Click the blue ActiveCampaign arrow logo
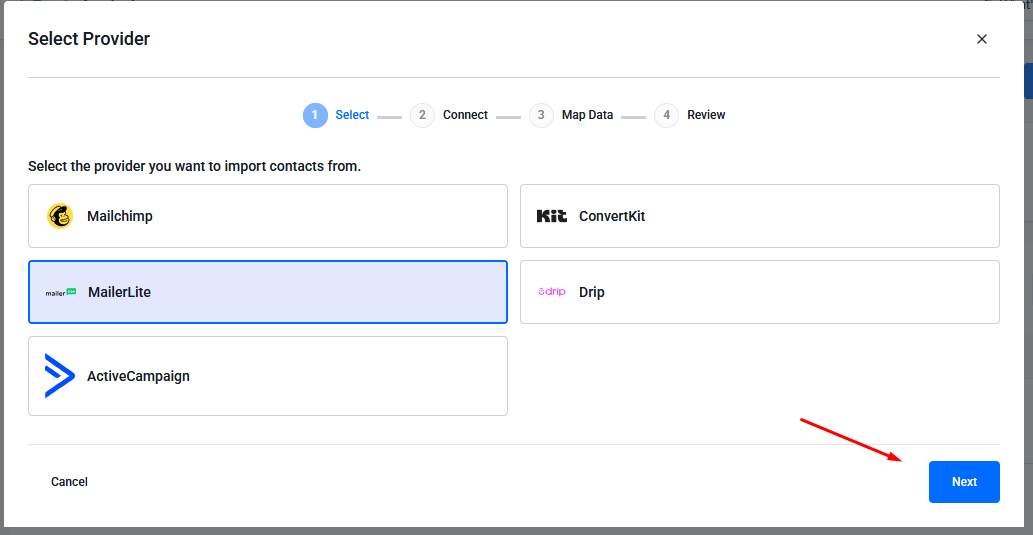 59,376
